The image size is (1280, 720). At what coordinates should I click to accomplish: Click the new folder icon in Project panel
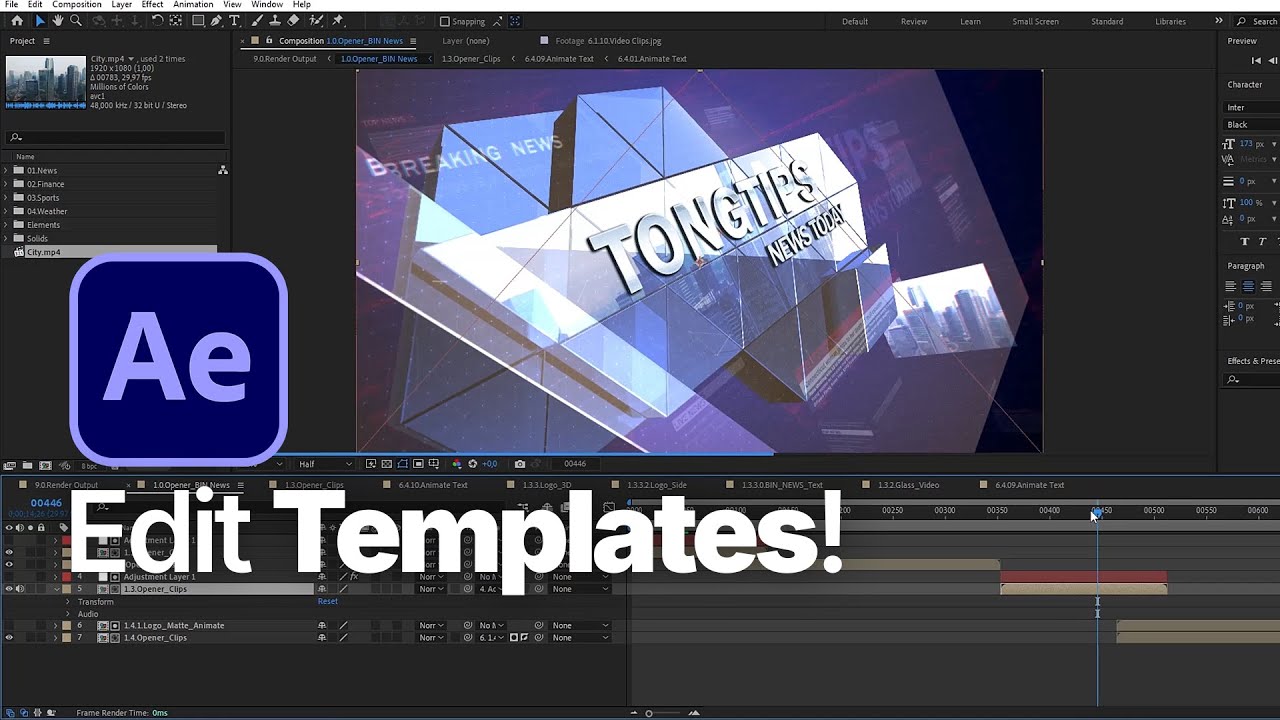27,465
